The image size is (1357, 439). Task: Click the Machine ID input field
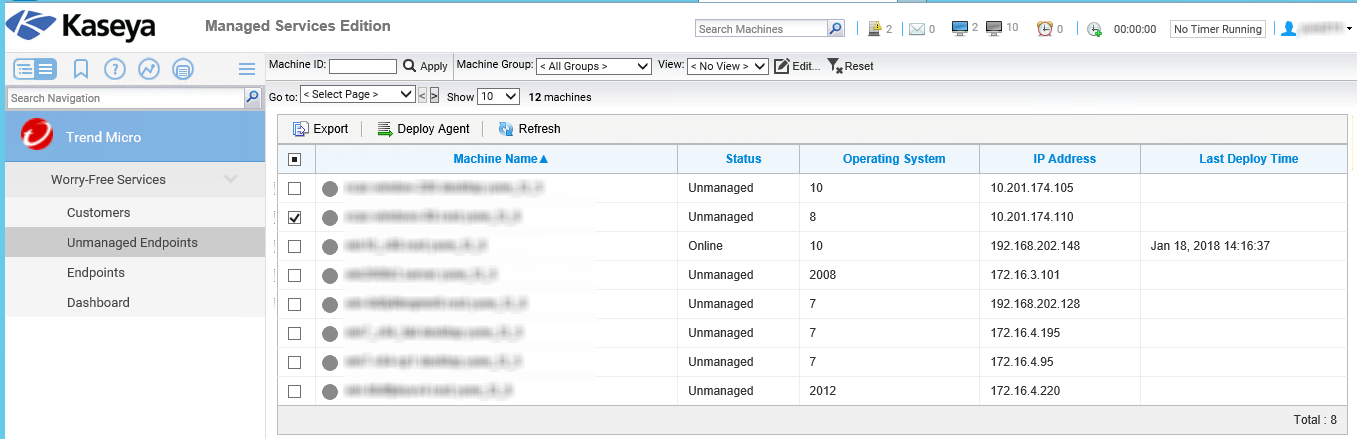(x=363, y=66)
